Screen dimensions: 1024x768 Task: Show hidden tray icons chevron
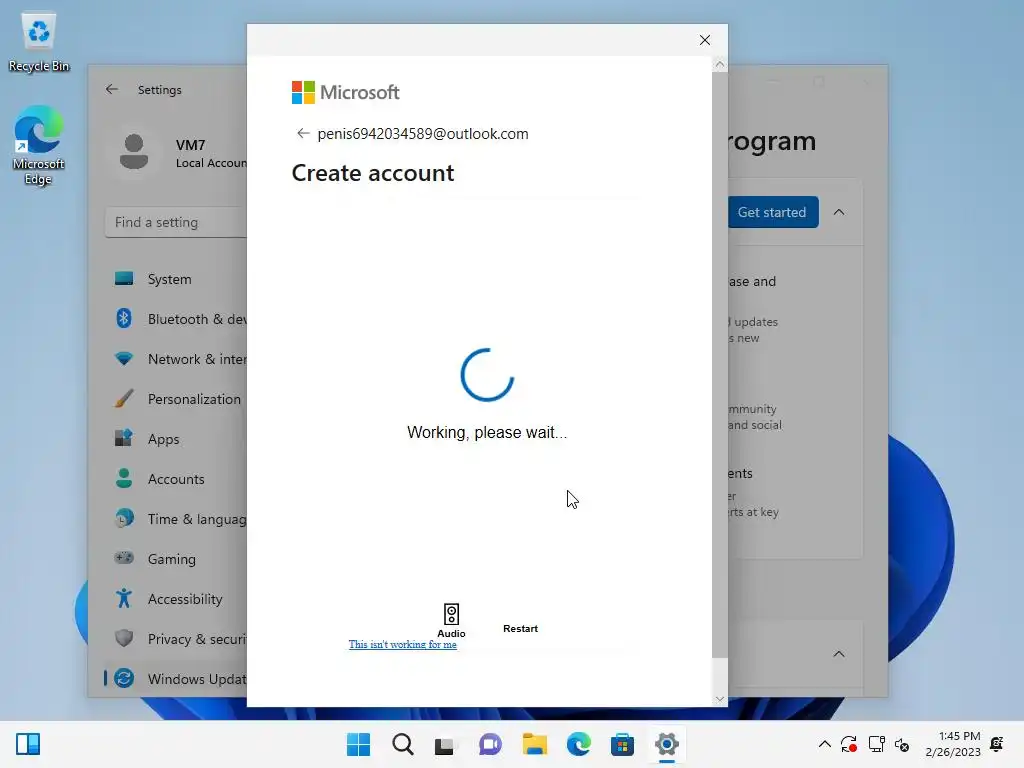(x=825, y=744)
